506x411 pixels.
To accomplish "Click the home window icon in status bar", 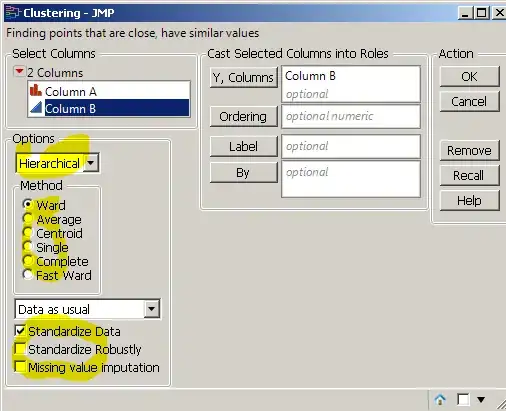I will click(x=440, y=399).
